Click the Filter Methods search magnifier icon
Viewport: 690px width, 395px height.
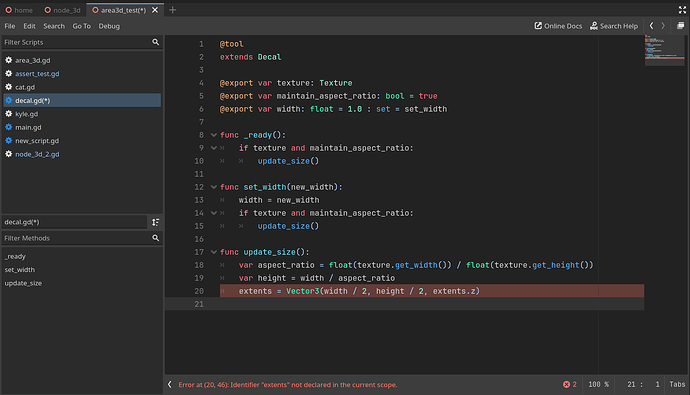coord(155,238)
